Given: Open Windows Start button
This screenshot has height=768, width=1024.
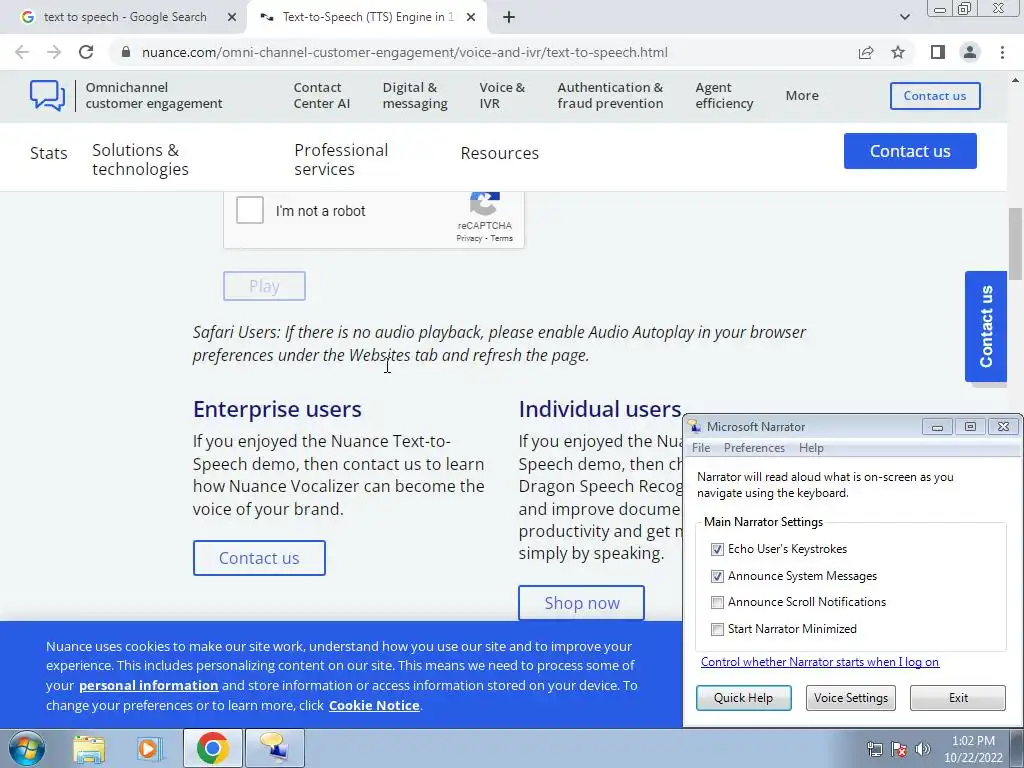Looking at the screenshot, I should (x=26, y=748).
